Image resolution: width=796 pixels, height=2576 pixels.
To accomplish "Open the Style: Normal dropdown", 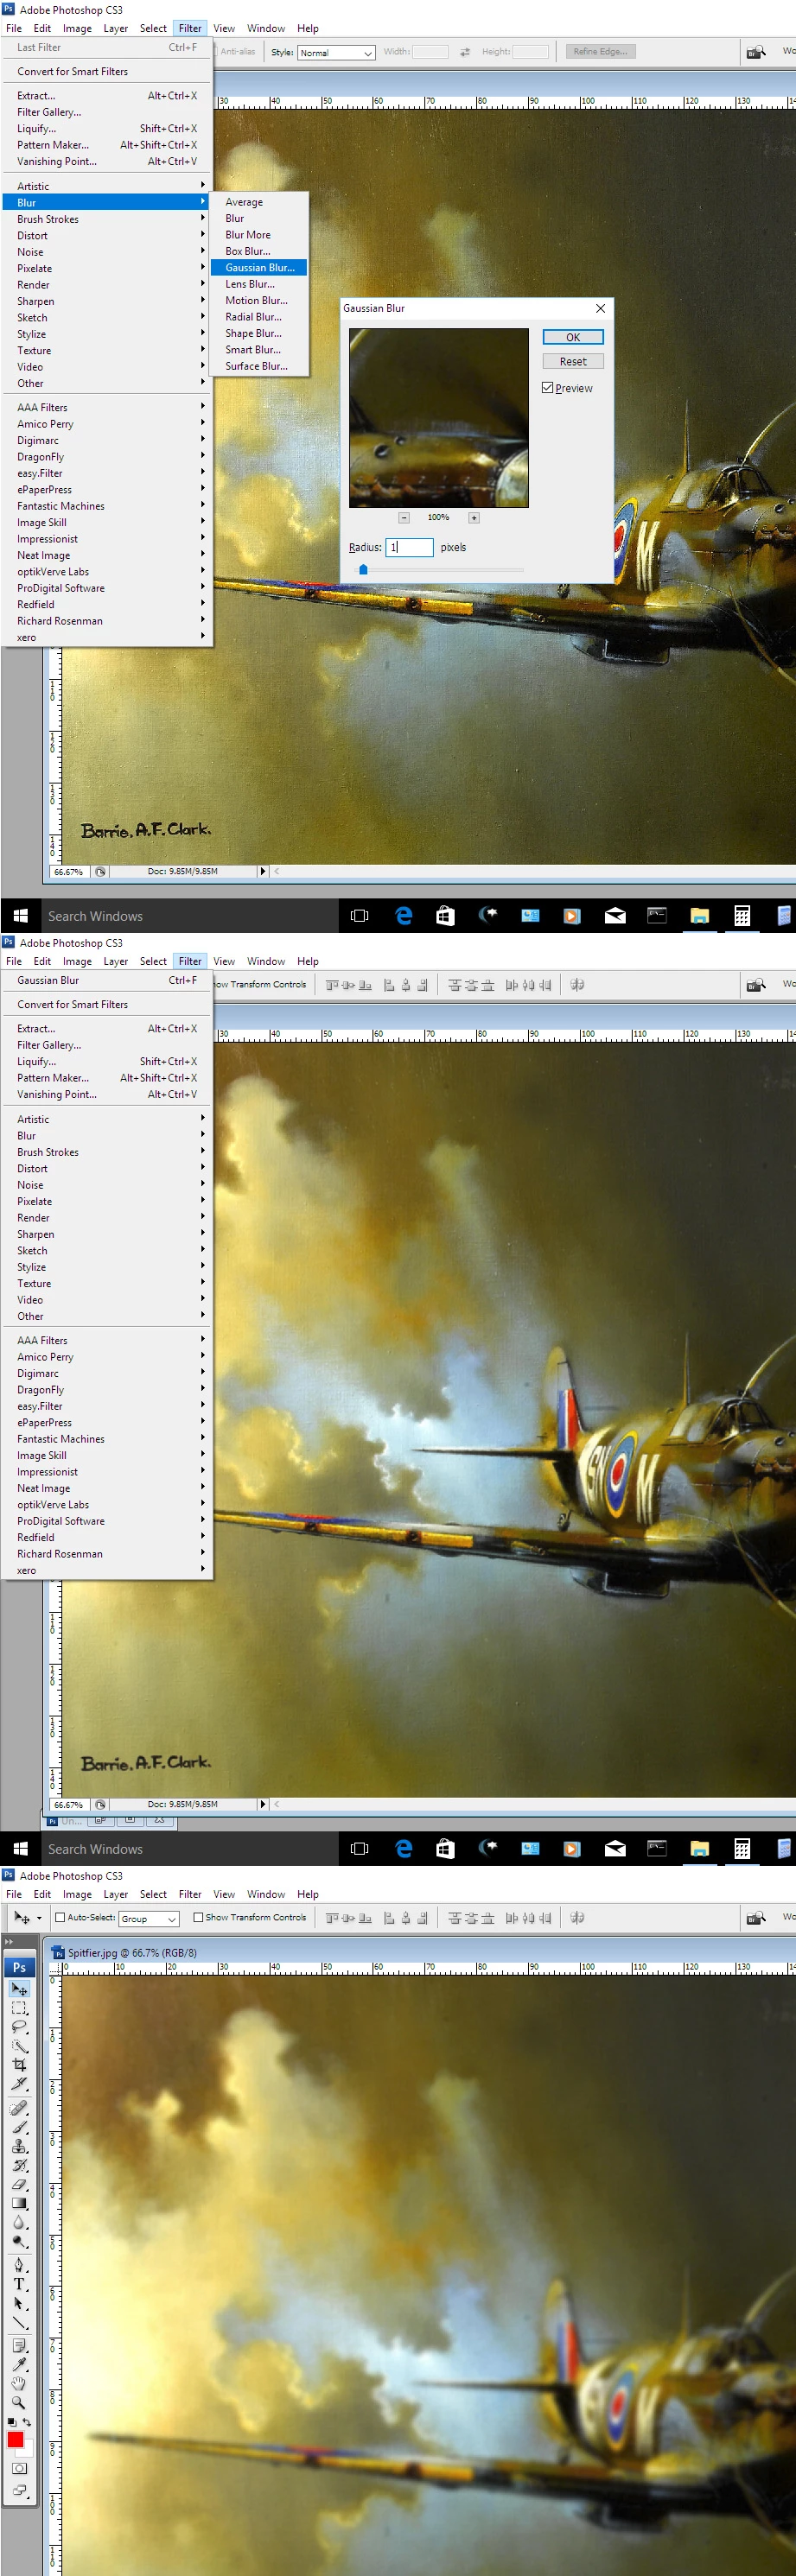I will coord(336,52).
